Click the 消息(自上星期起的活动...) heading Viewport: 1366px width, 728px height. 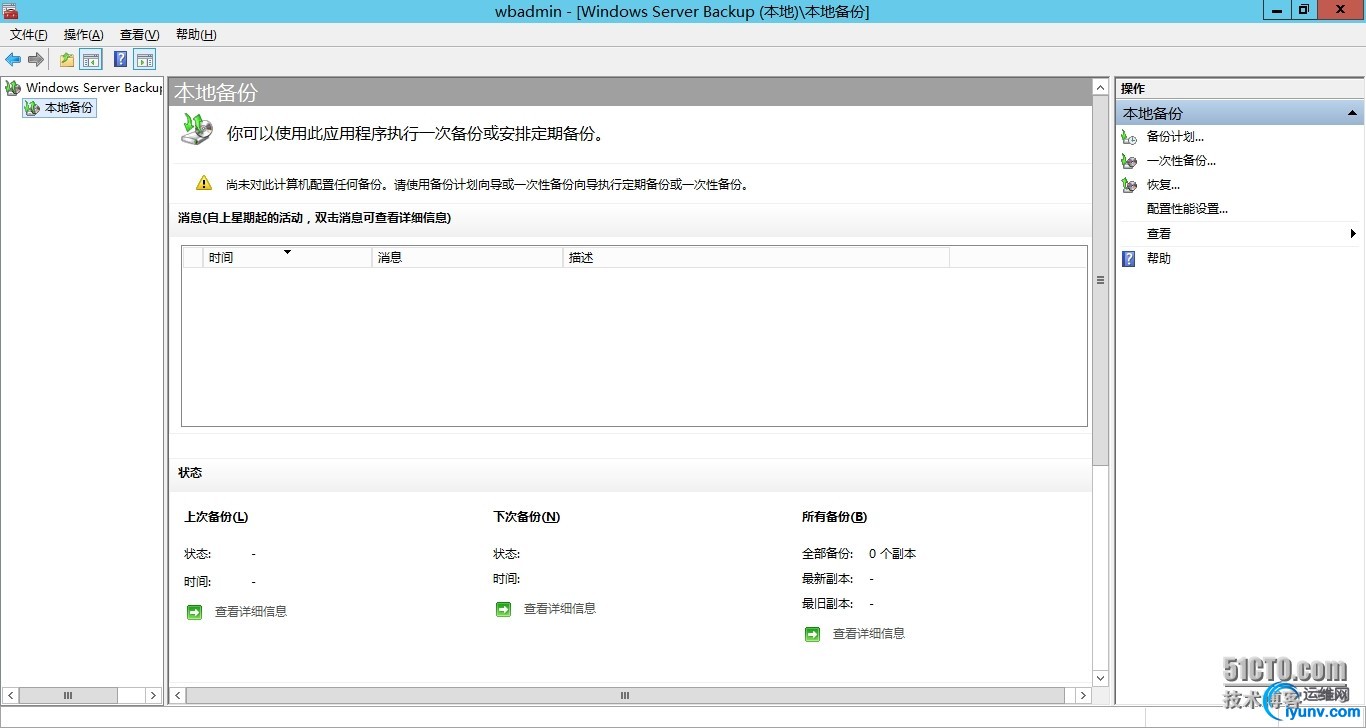click(x=314, y=218)
